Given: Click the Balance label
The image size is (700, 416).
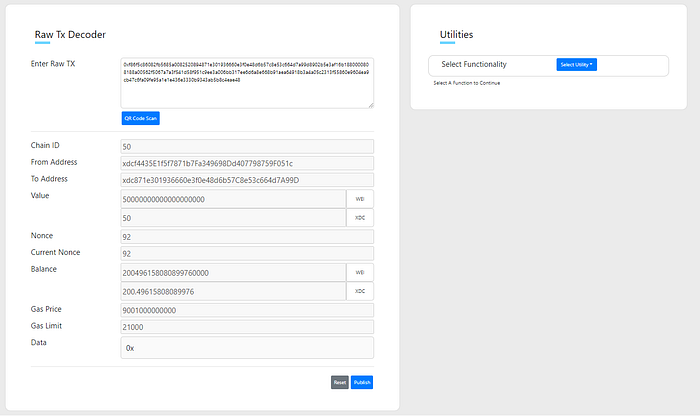Looking at the screenshot, I should pyautogui.click(x=44, y=269).
